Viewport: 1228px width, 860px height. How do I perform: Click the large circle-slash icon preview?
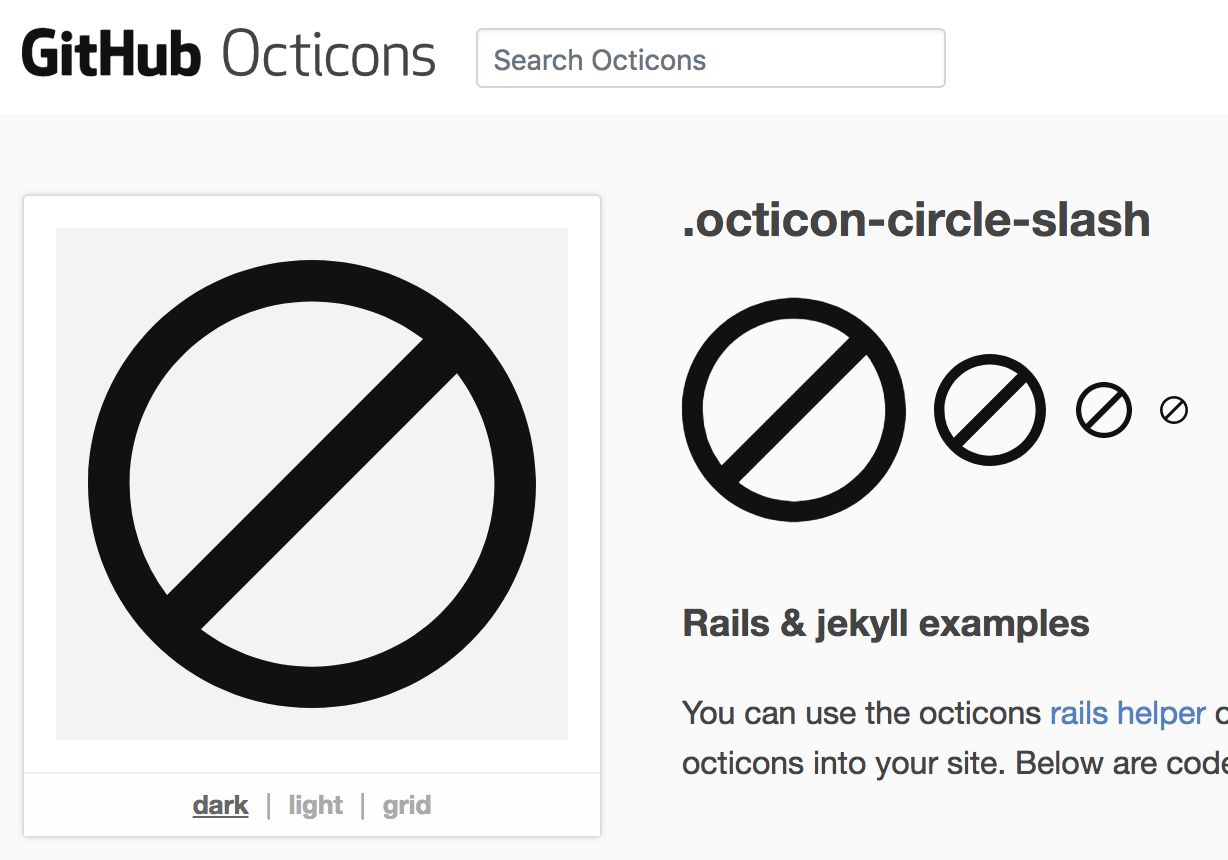312,484
